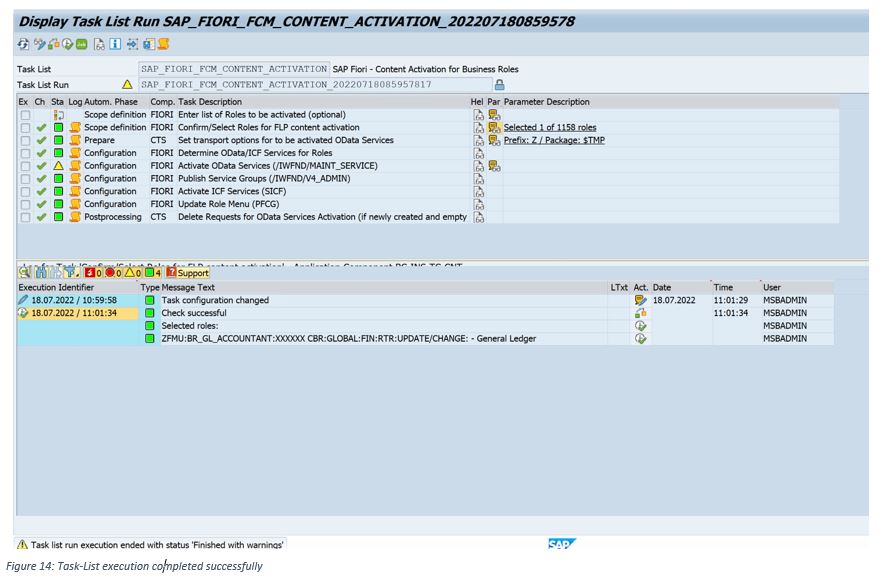The width and height of the screenshot is (889, 576).
Task: Click the green-orange lock check toolbar icon
Action: (54, 44)
